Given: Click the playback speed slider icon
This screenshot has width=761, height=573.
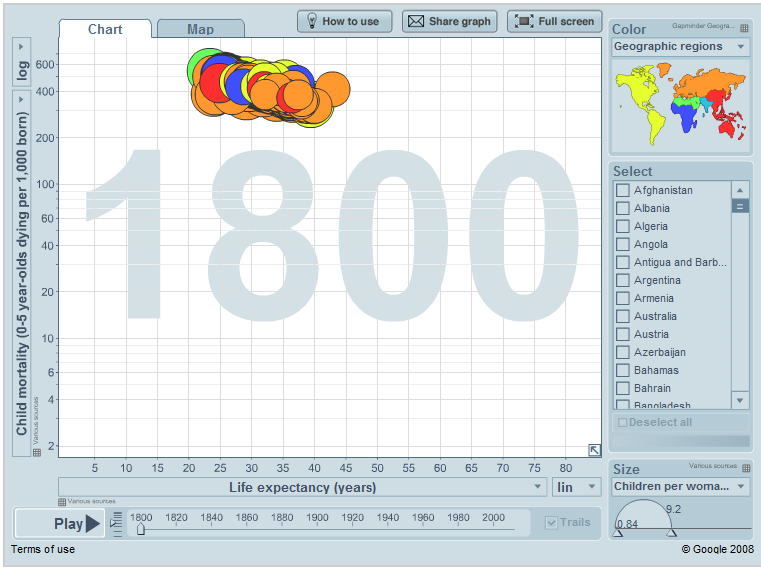Looking at the screenshot, I should [116, 522].
